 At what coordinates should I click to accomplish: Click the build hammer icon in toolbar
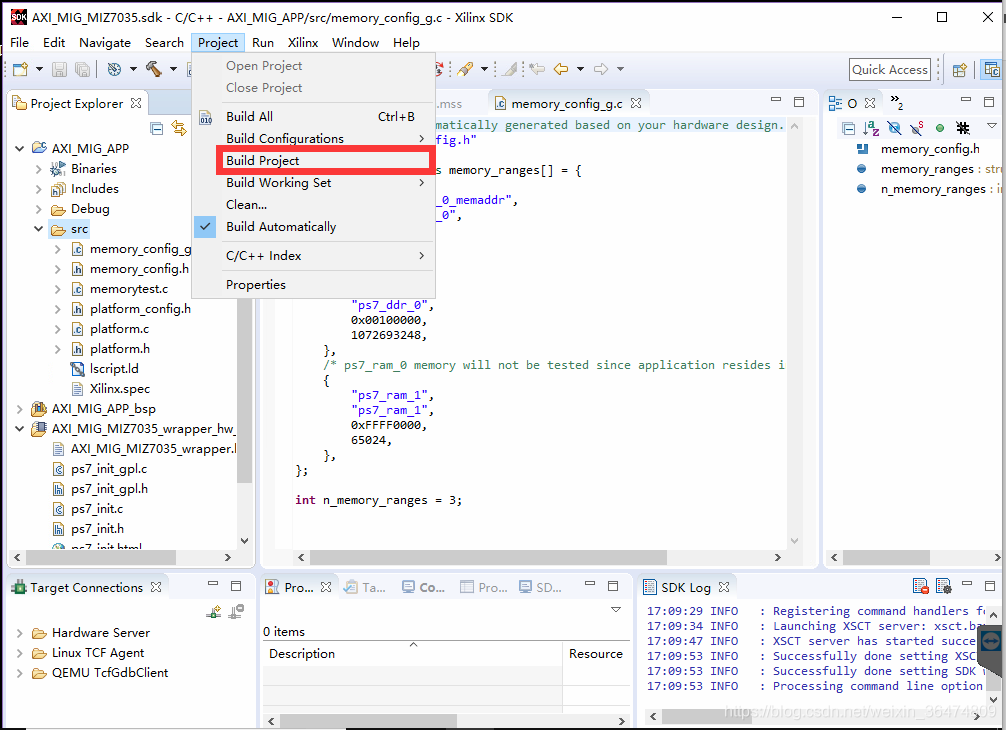153,69
